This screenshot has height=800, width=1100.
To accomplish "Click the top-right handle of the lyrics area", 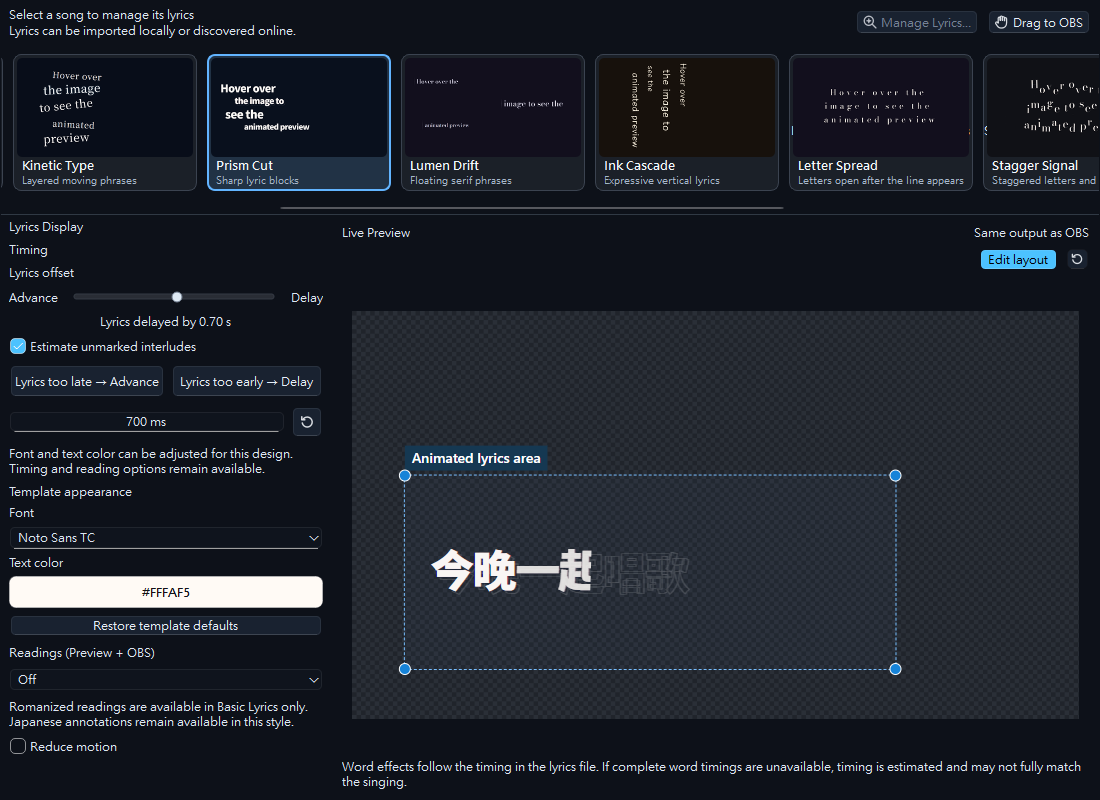I will click(x=895, y=476).
